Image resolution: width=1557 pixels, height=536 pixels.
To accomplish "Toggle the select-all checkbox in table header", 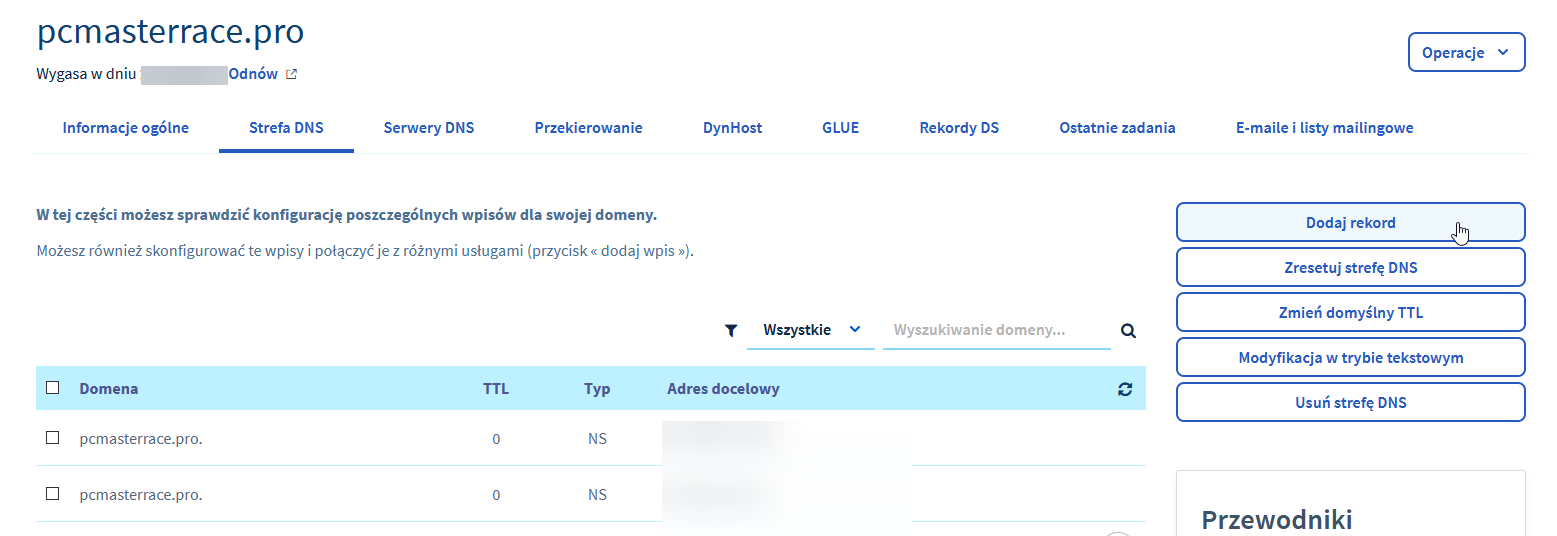I will point(53,388).
